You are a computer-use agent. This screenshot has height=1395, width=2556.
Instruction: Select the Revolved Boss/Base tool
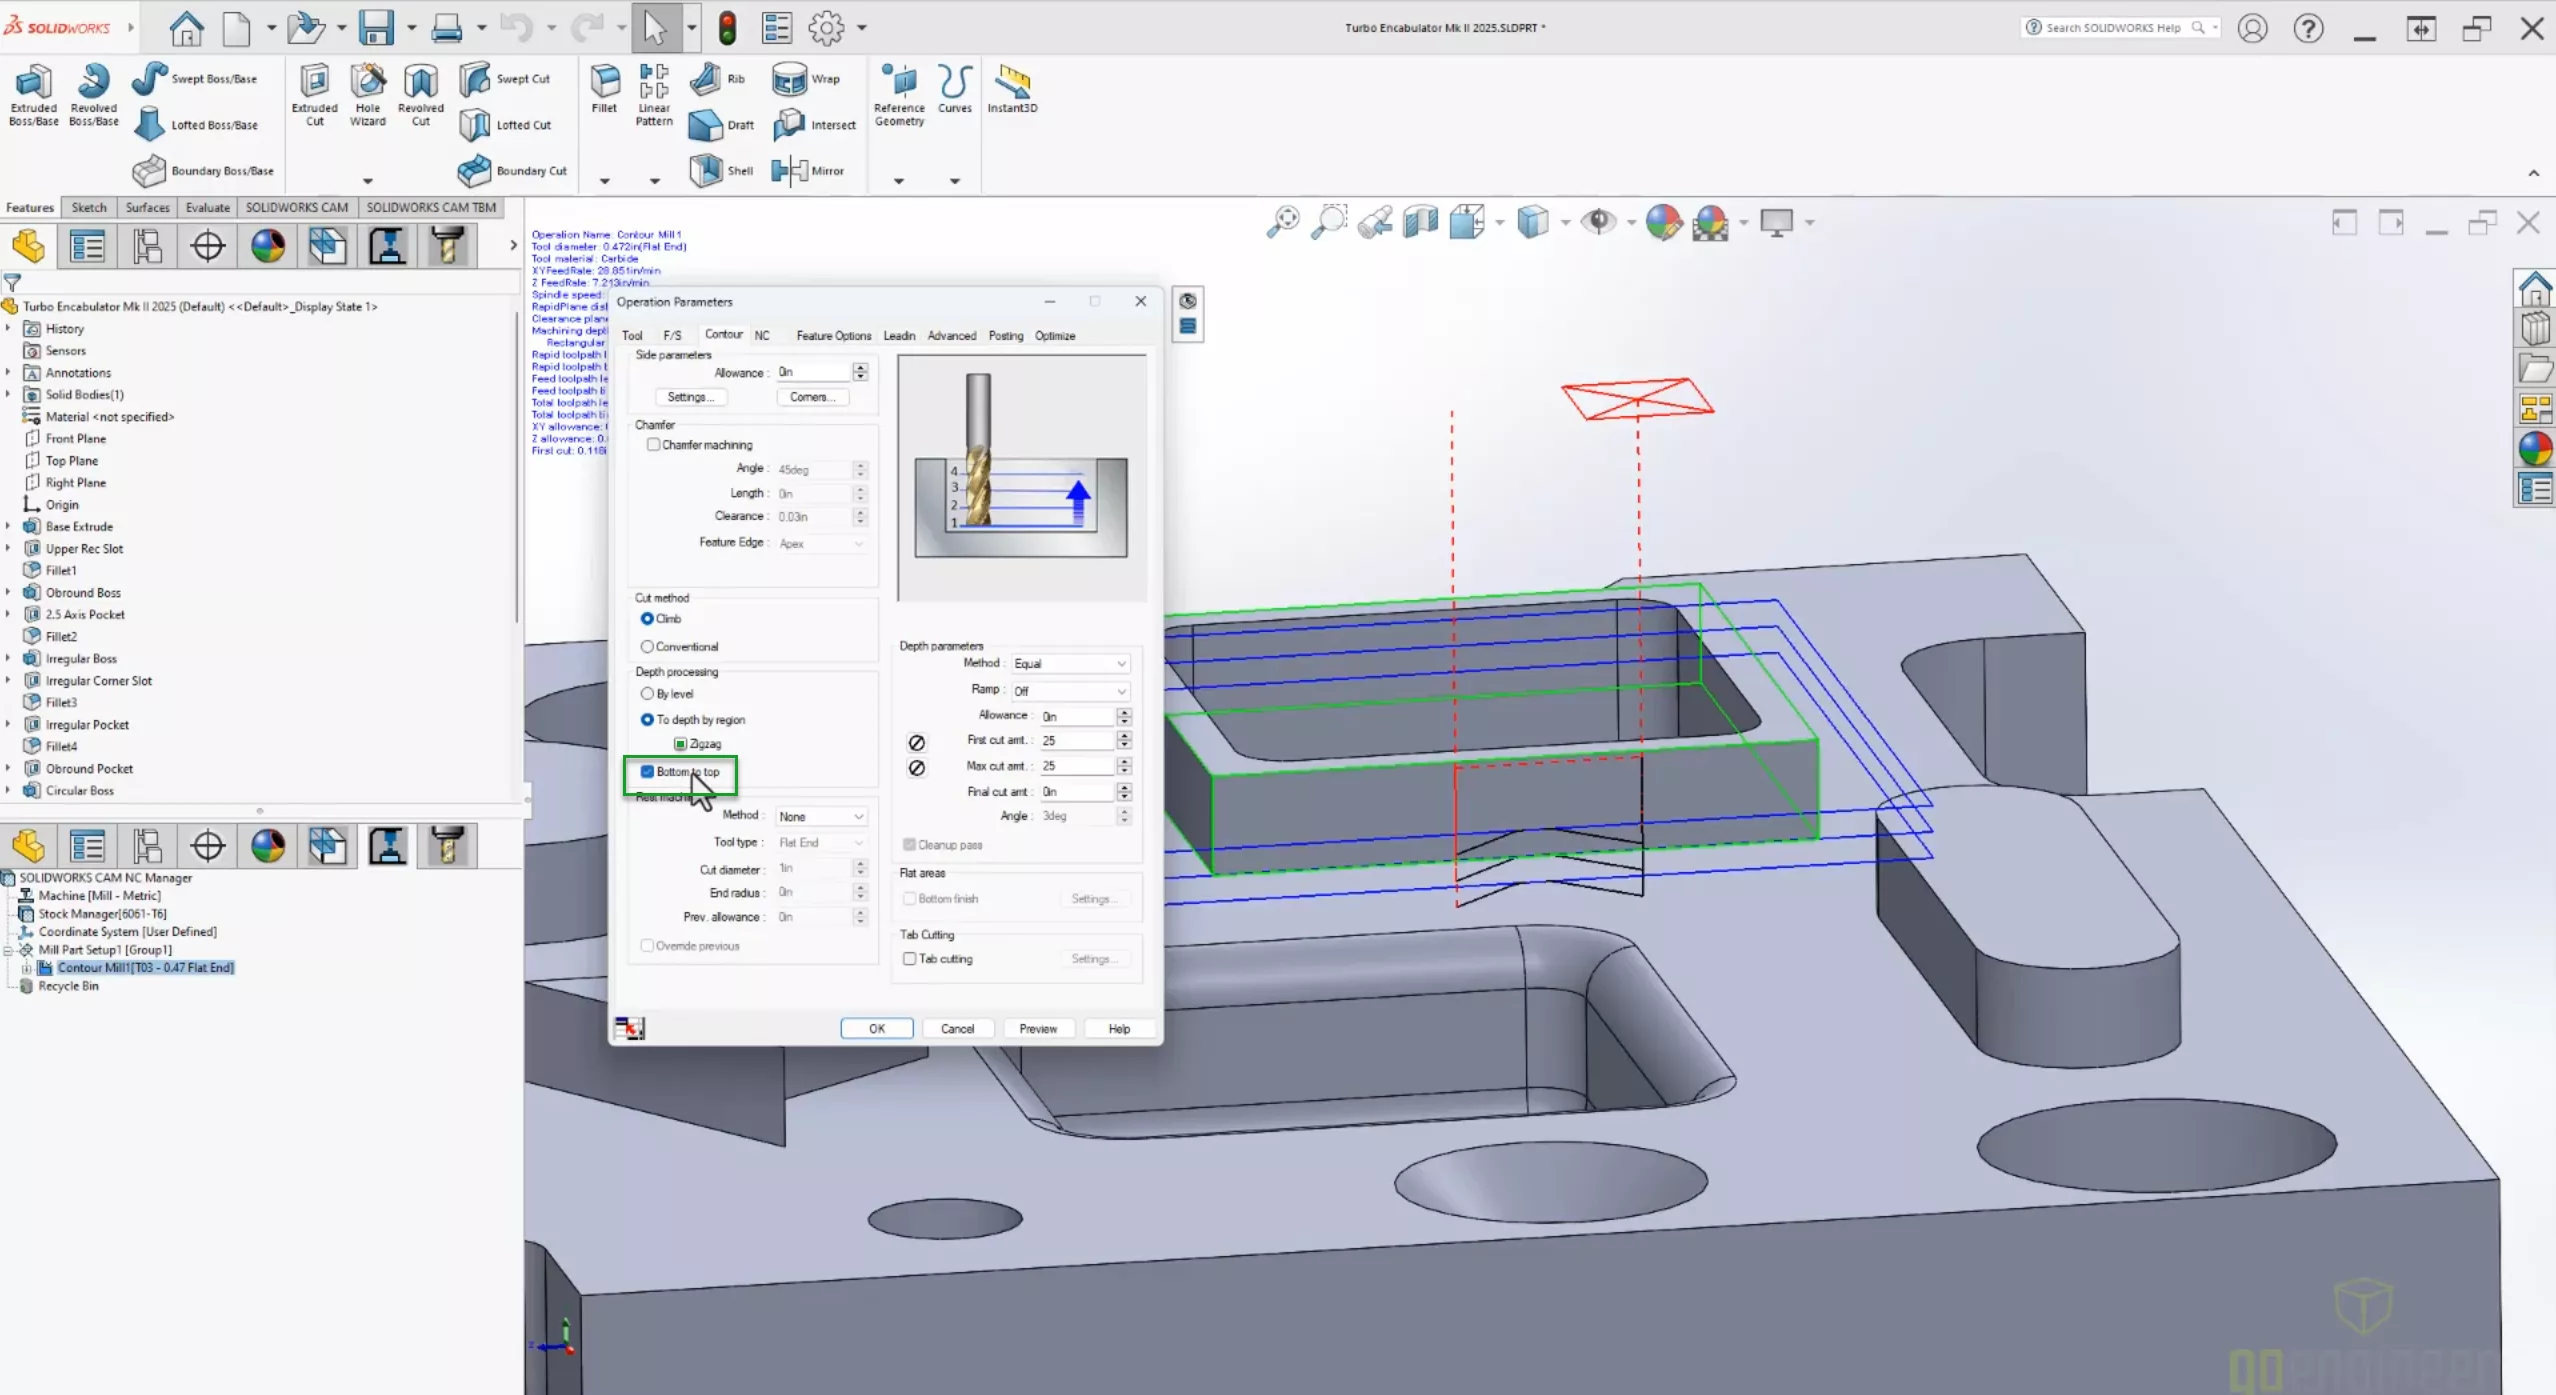(x=93, y=95)
